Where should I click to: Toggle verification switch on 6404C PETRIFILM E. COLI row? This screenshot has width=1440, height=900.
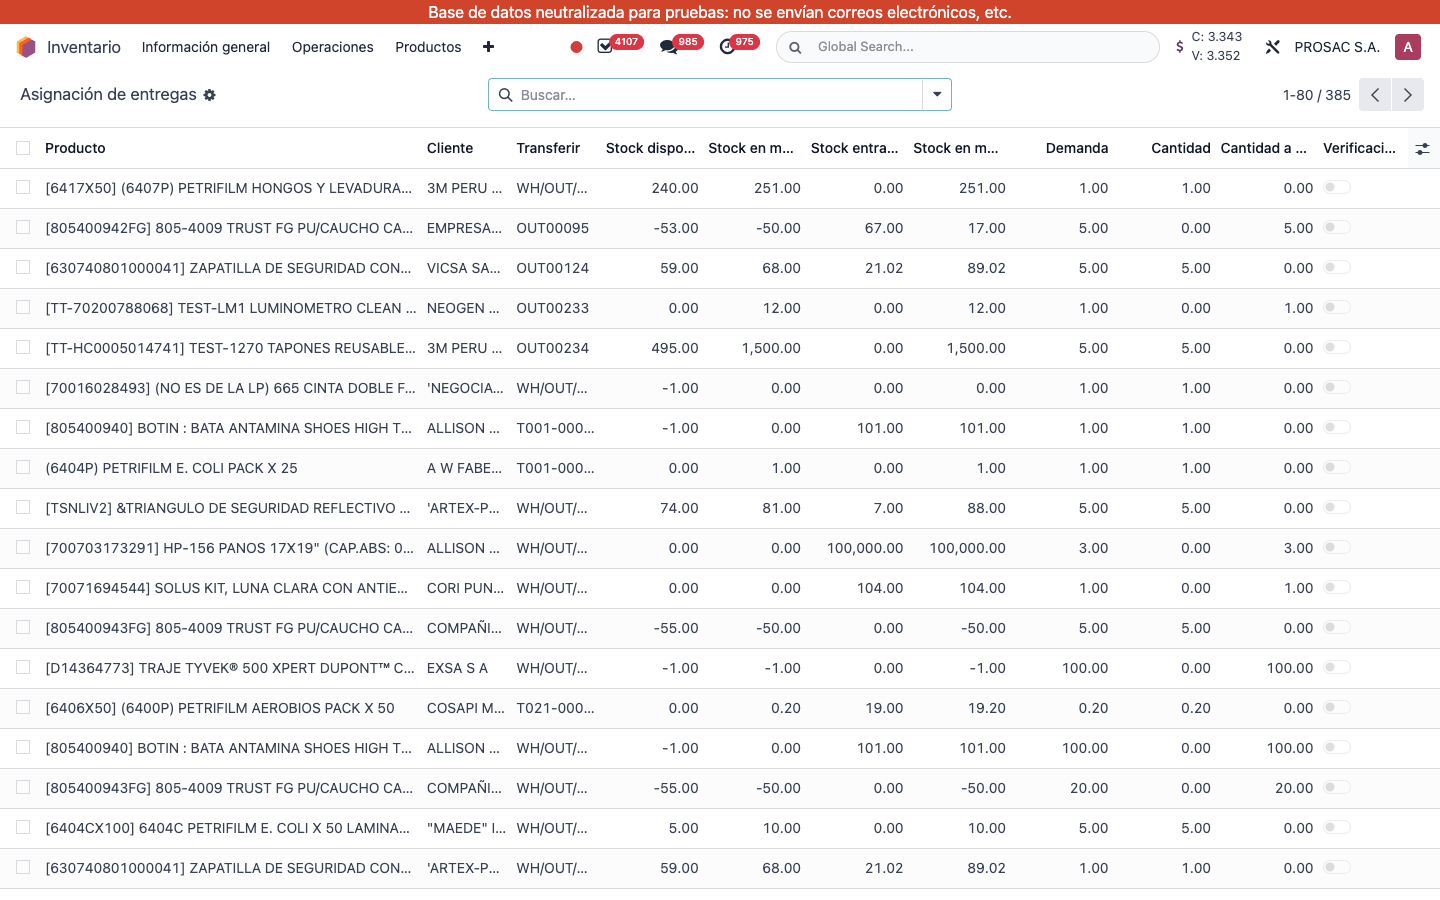pyautogui.click(x=1337, y=827)
